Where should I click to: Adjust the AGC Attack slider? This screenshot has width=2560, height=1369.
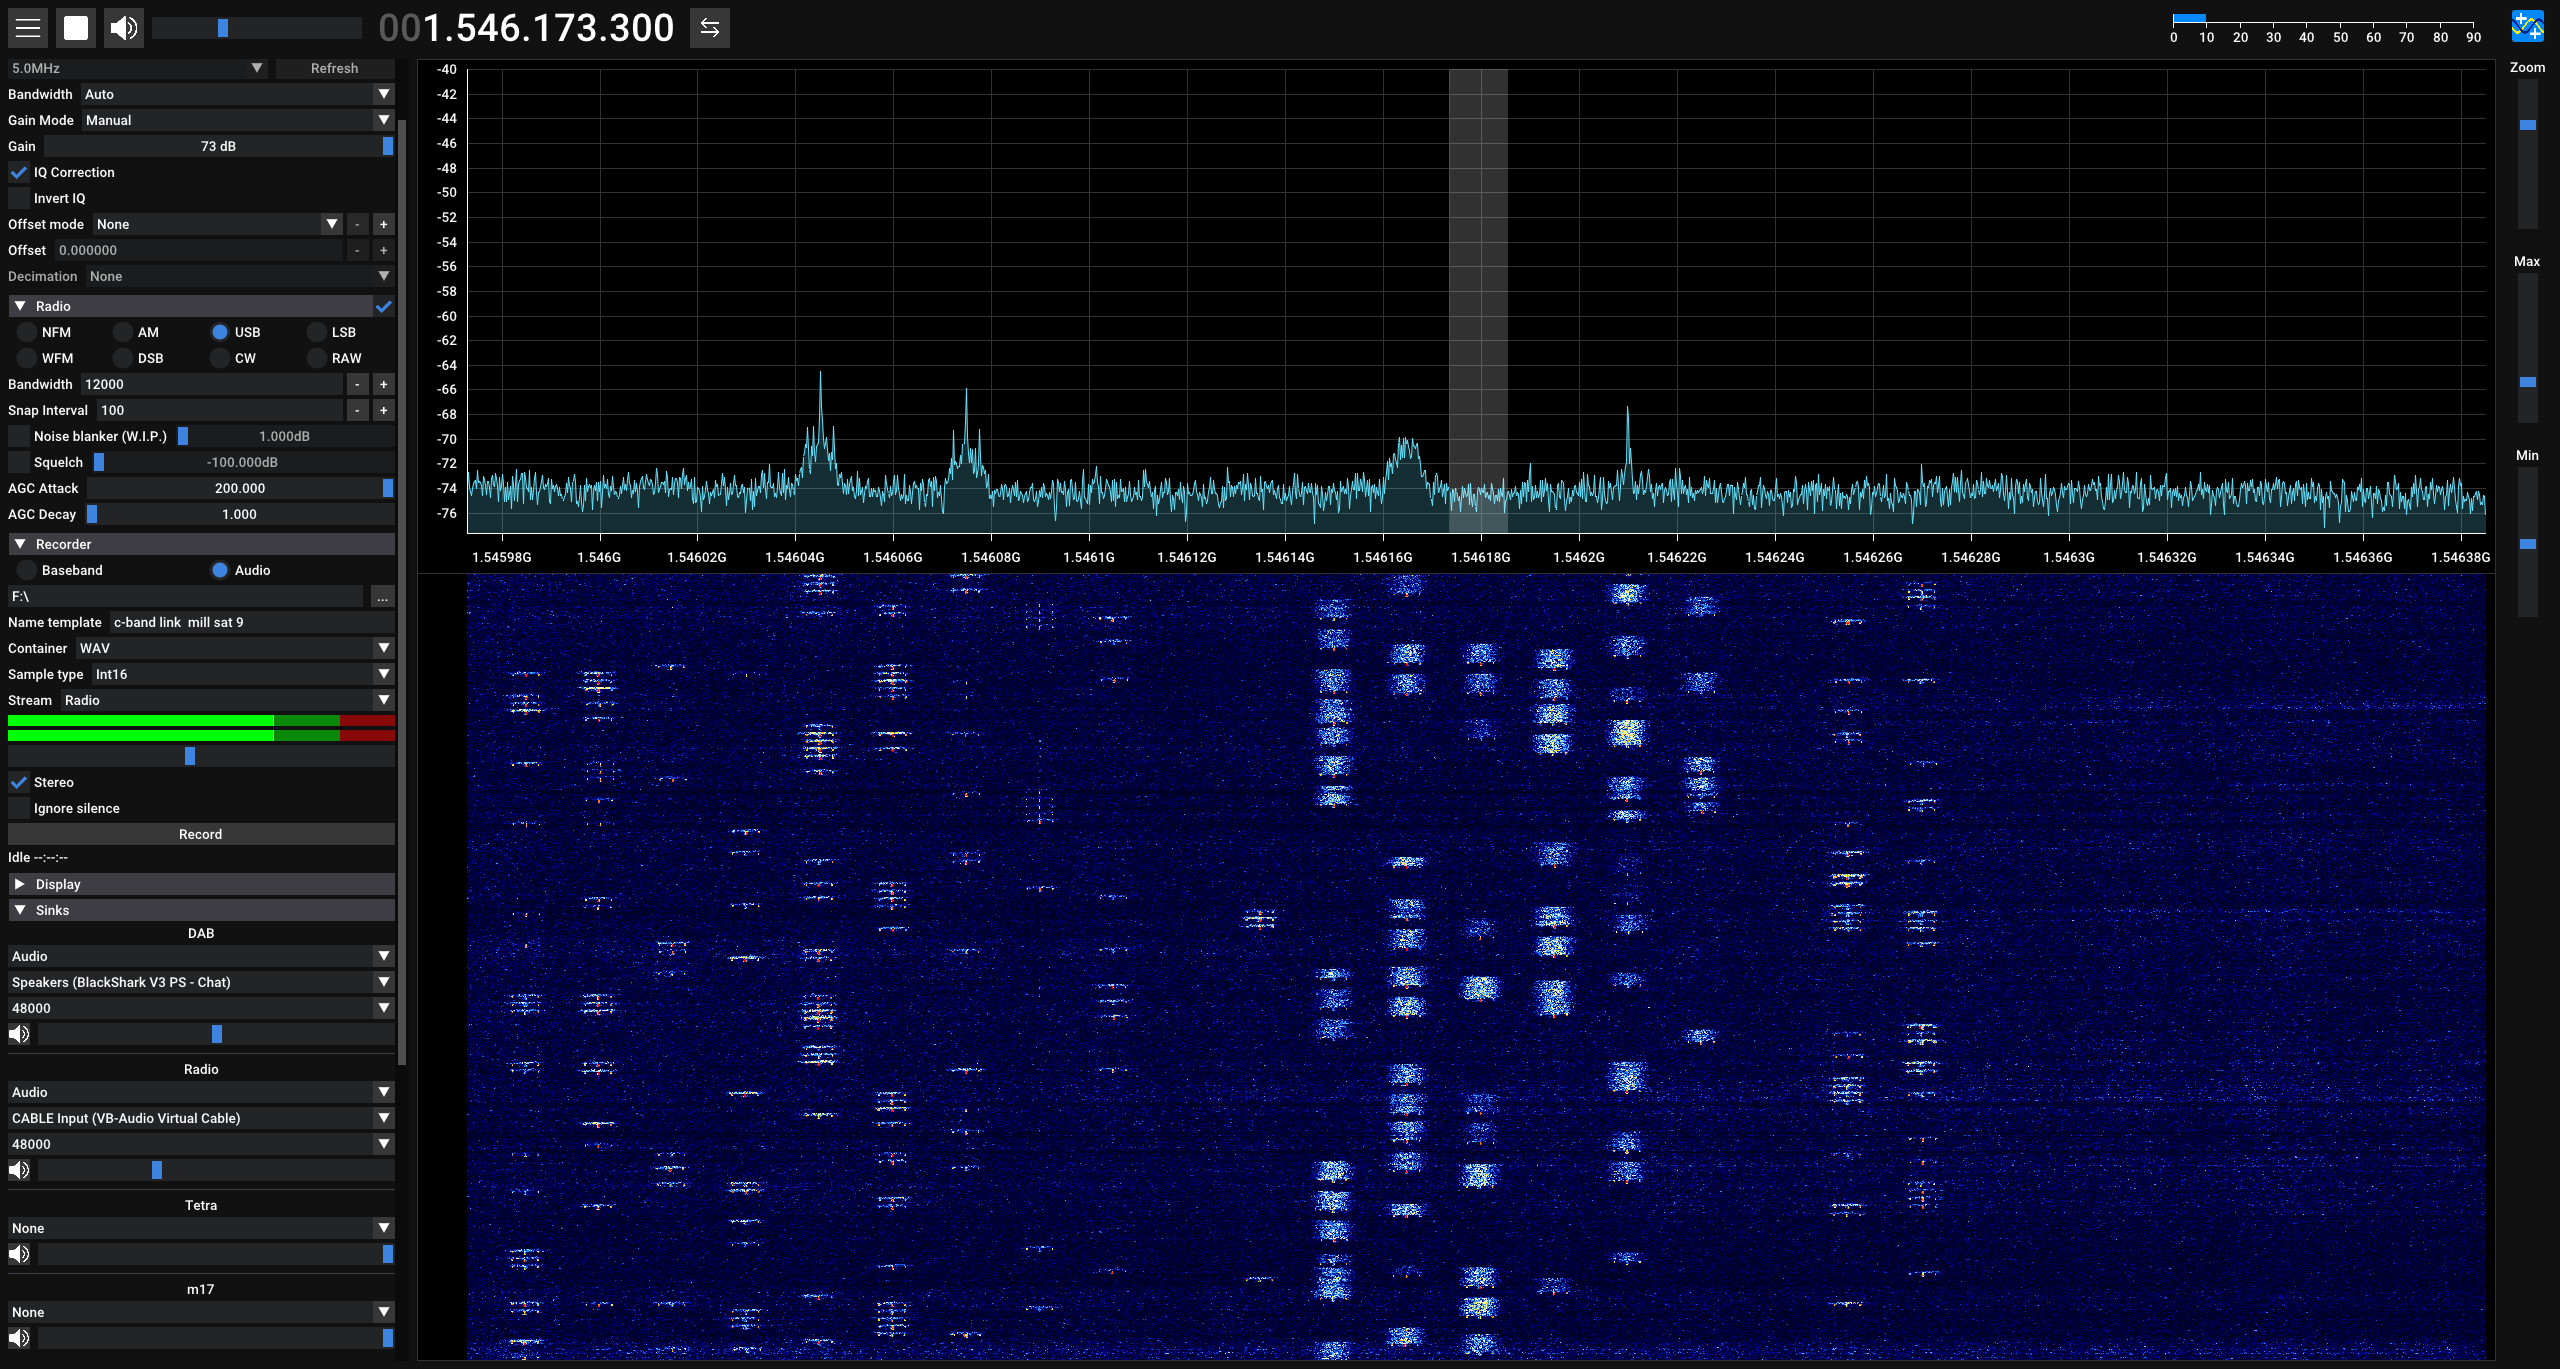coord(240,488)
